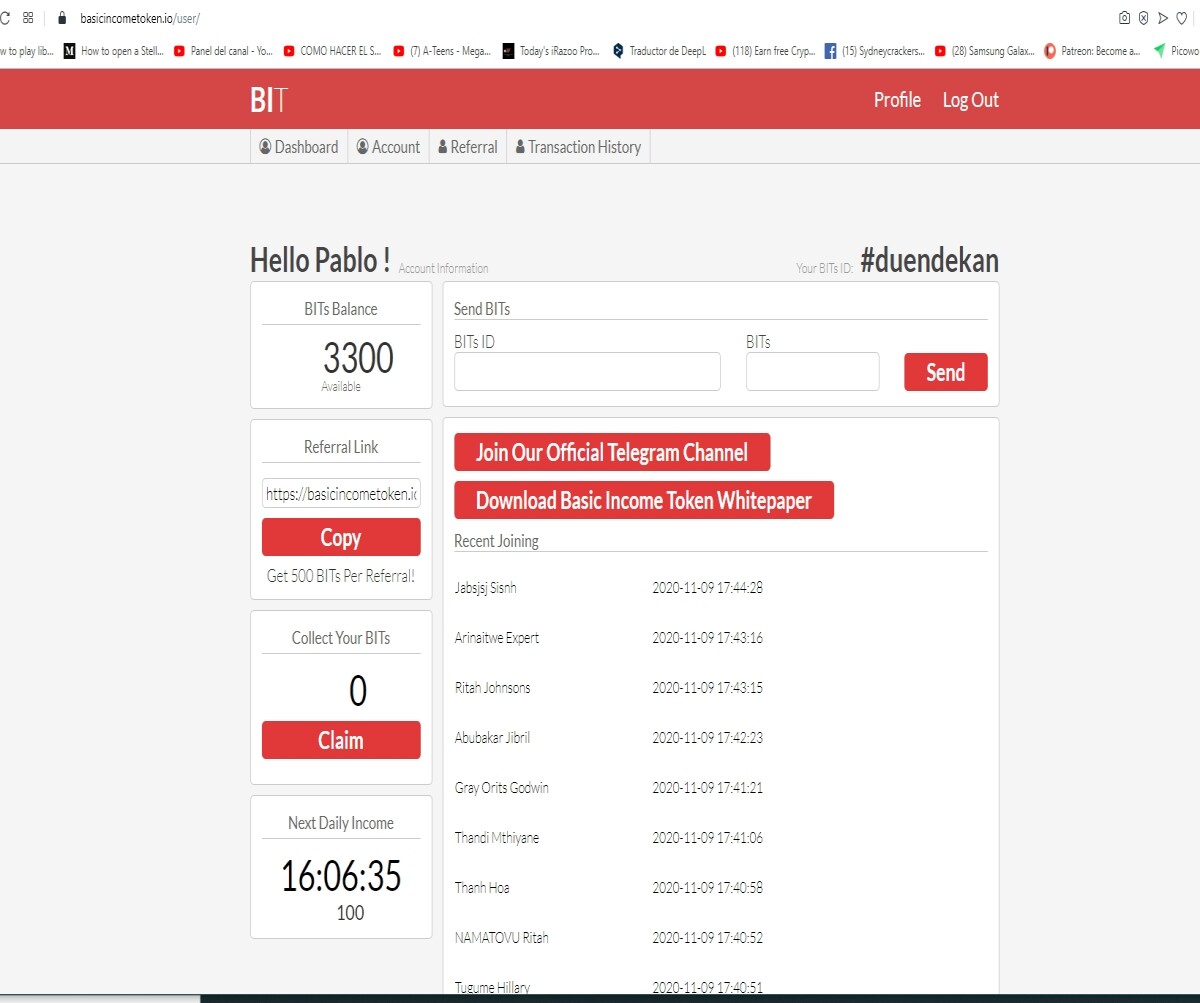The height and width of the screenshot is (1003, 1200).
Task: Click the timestamp 2020-11-09 17:44:28
Action: [708, 588]
